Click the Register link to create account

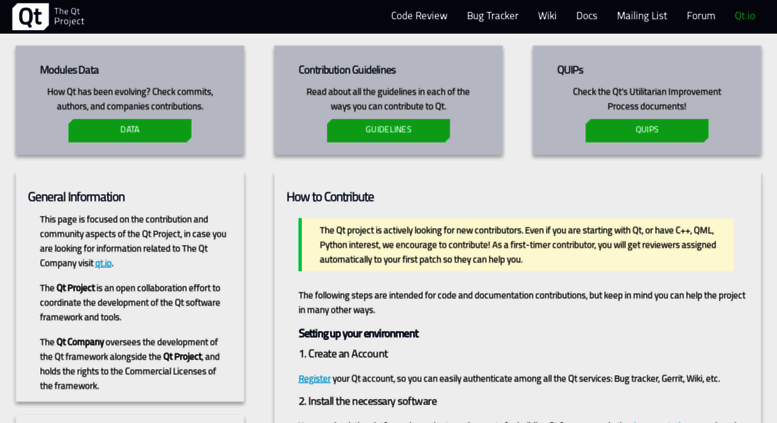(314, 378)
